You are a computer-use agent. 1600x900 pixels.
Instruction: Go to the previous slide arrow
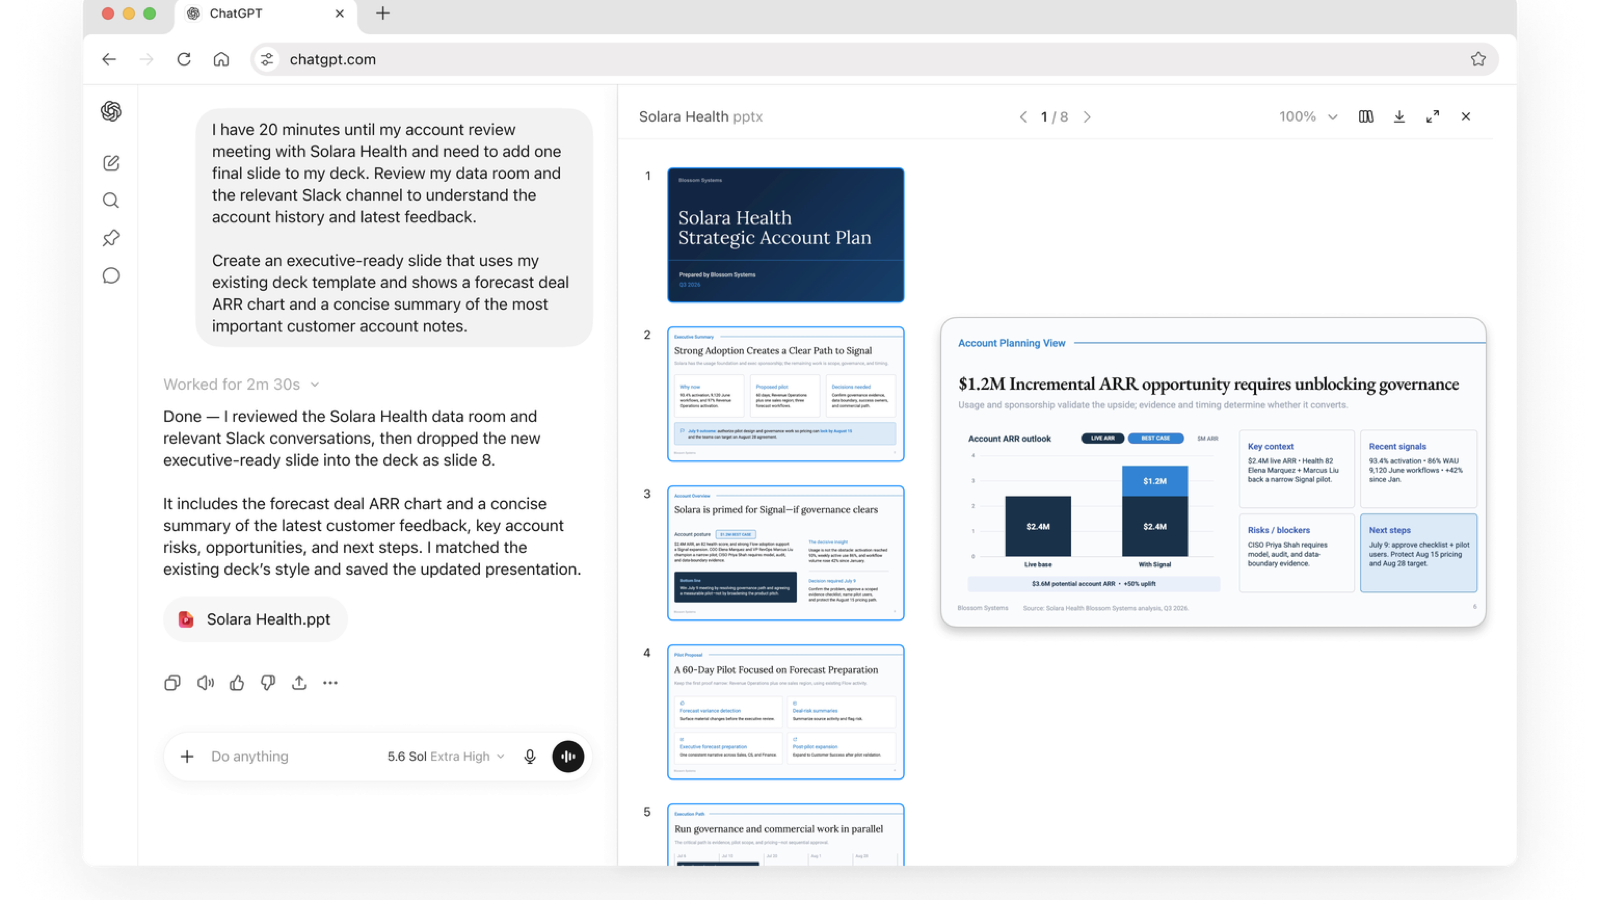pos(1023,117)
